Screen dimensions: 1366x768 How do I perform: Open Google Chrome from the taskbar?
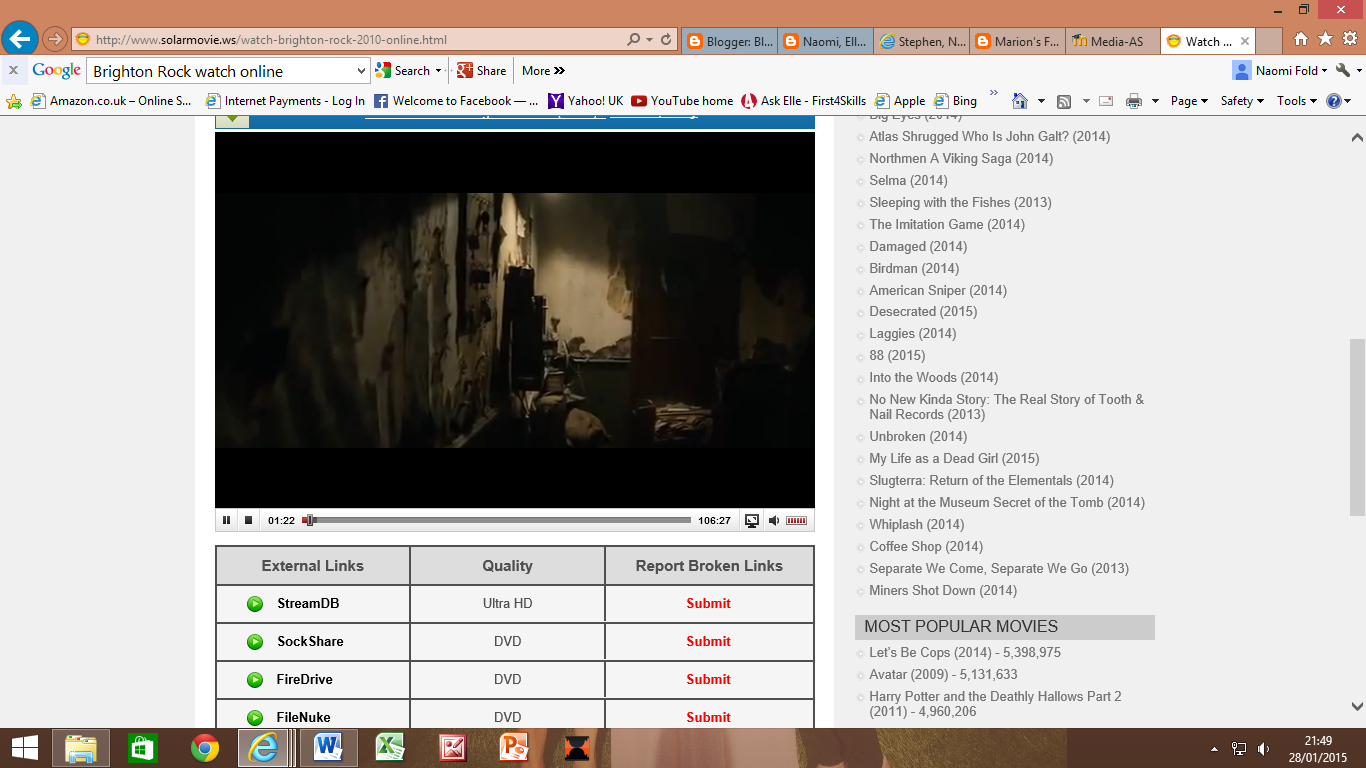tap(205, 748)
